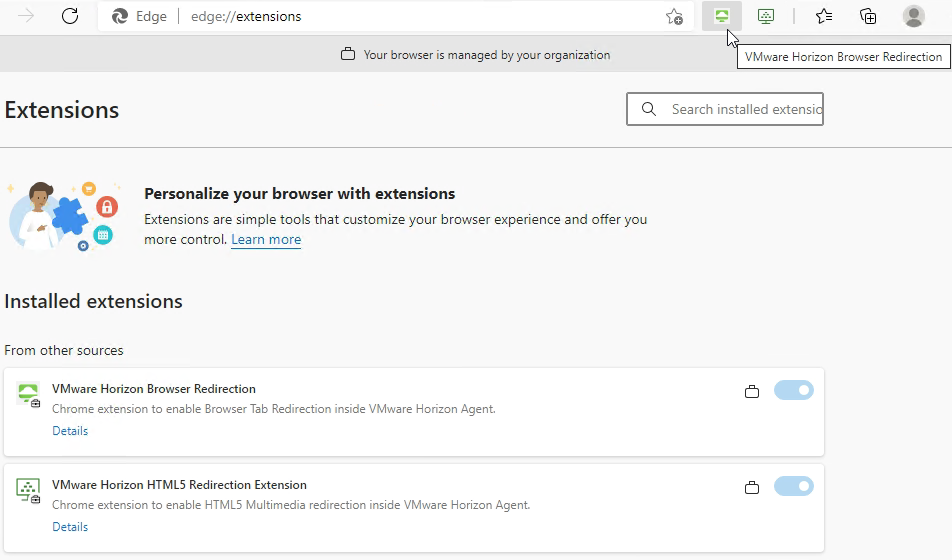Click the briefcase icon for Browser Redirection
The height and width of the screenshot is (560, 952).
point(752,392)
